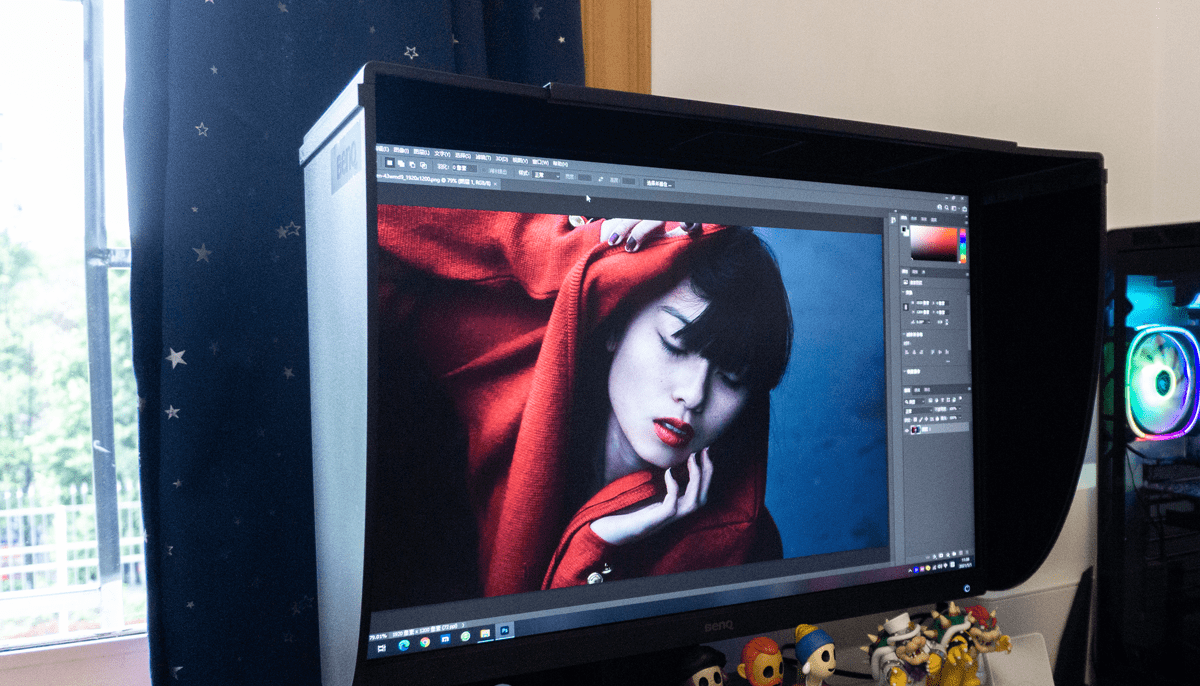Image resolution: width=1200 pixels, height=686 pixels.
Task: Open the search icon in Photoshop's top-right
Action: pyautogui.click(x=947, y=208)
